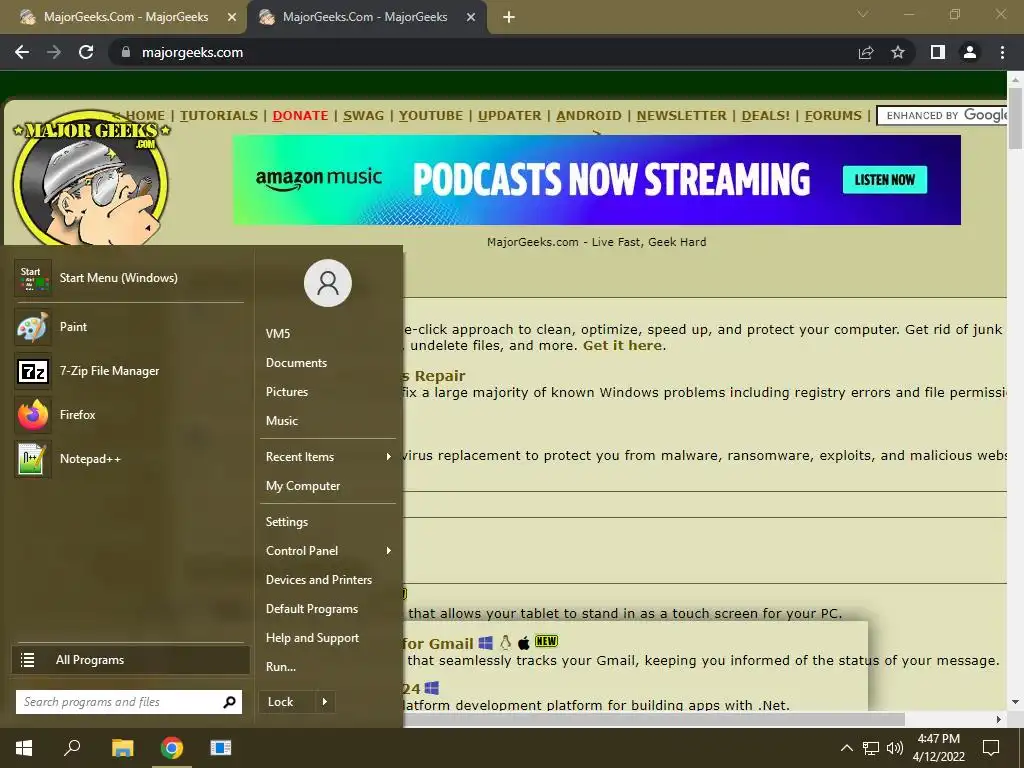Toggle Chrome side panel

[x=938, y=52]
